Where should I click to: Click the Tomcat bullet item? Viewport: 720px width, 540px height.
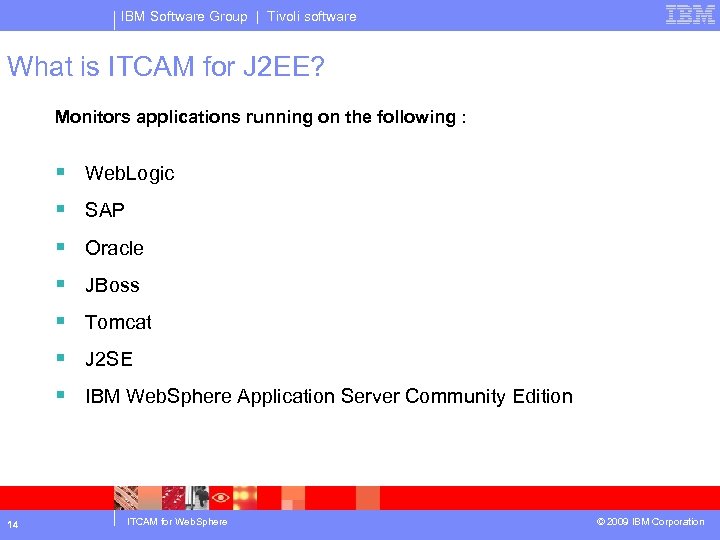click(x=118, y=322)
